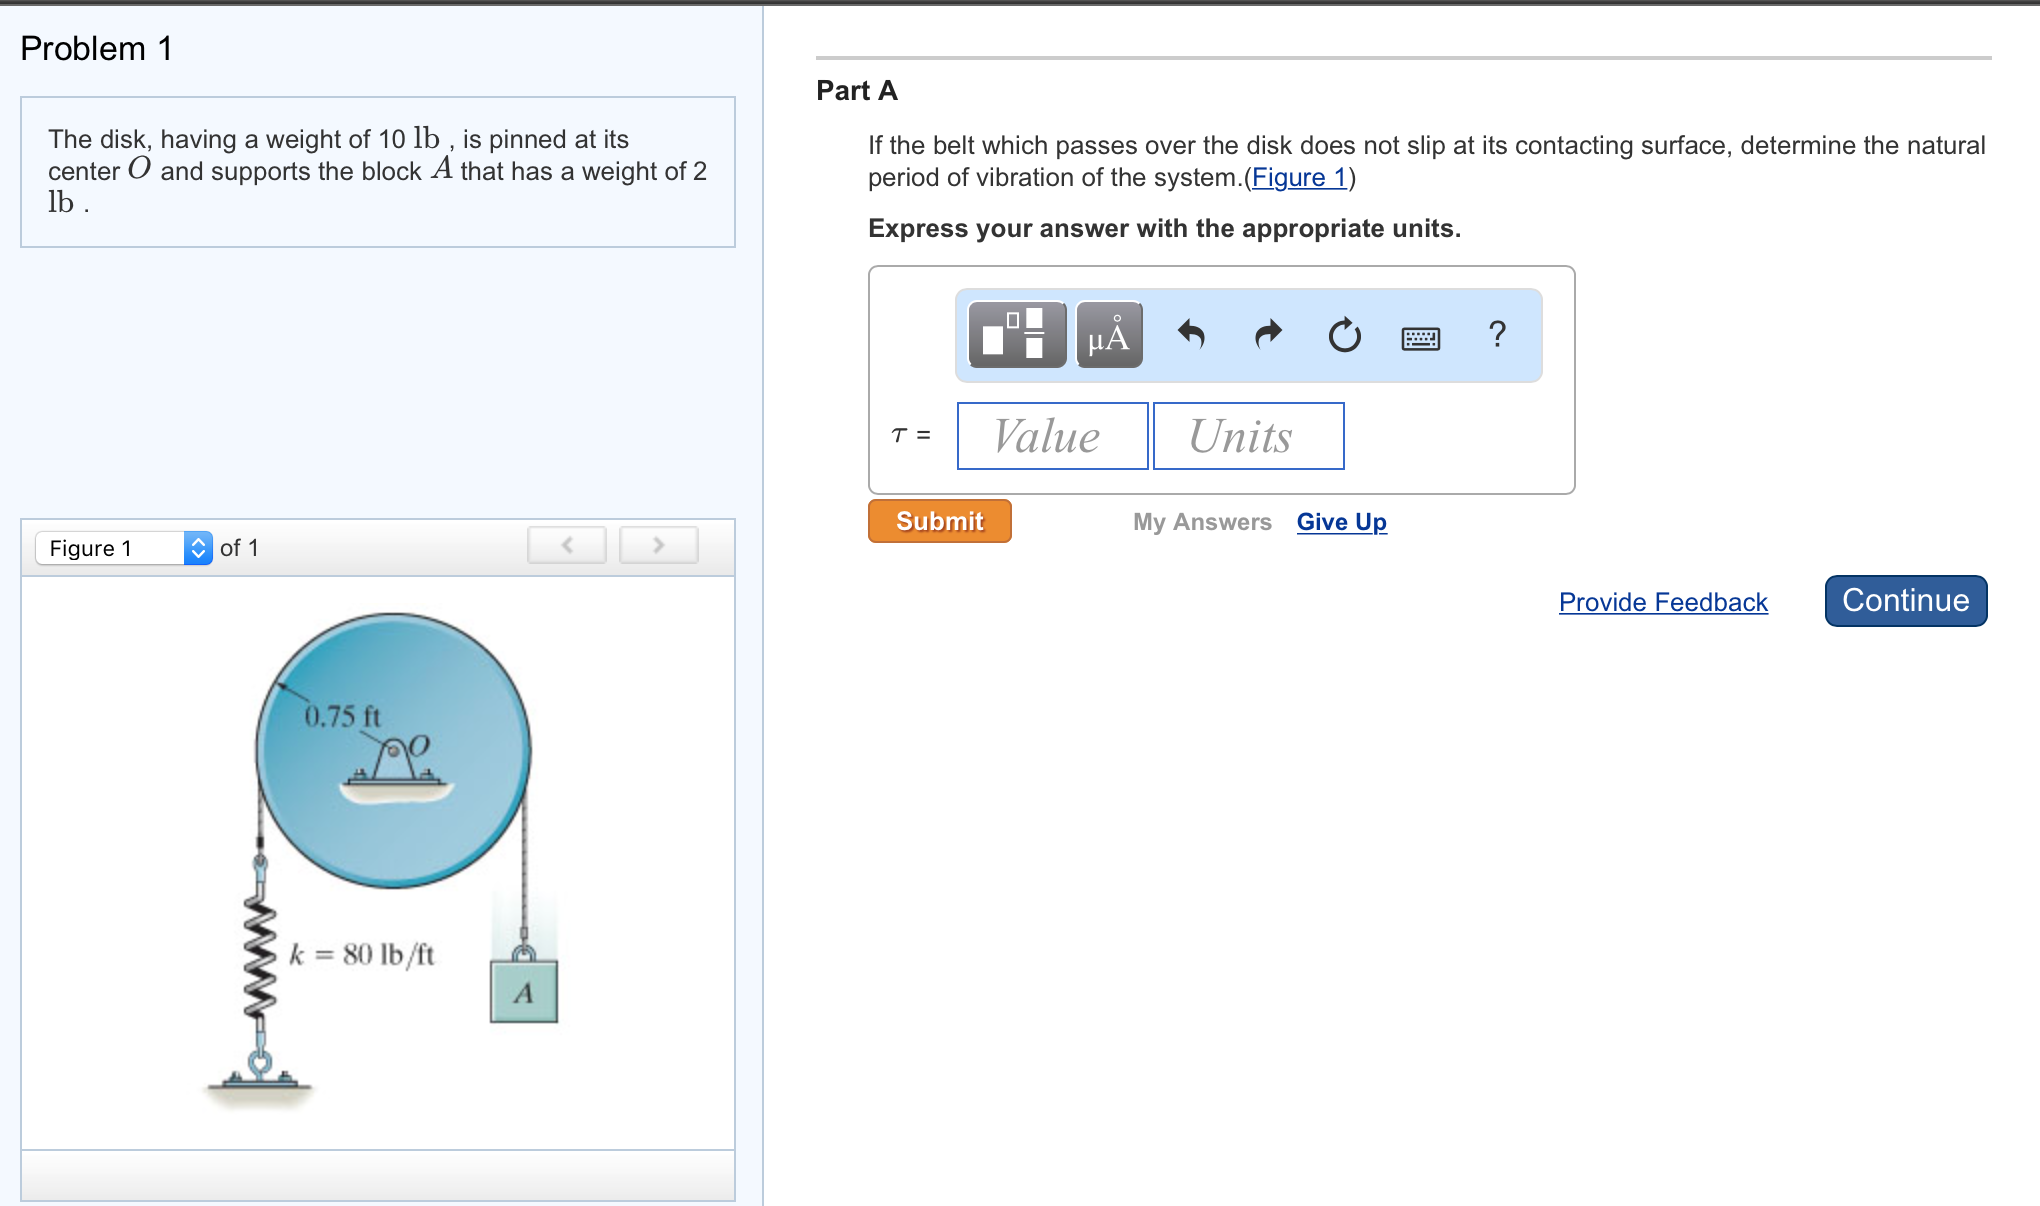2040x1206 pixels.
Task: Open the on-screen keyboard icon
Action: (1421, 337)
